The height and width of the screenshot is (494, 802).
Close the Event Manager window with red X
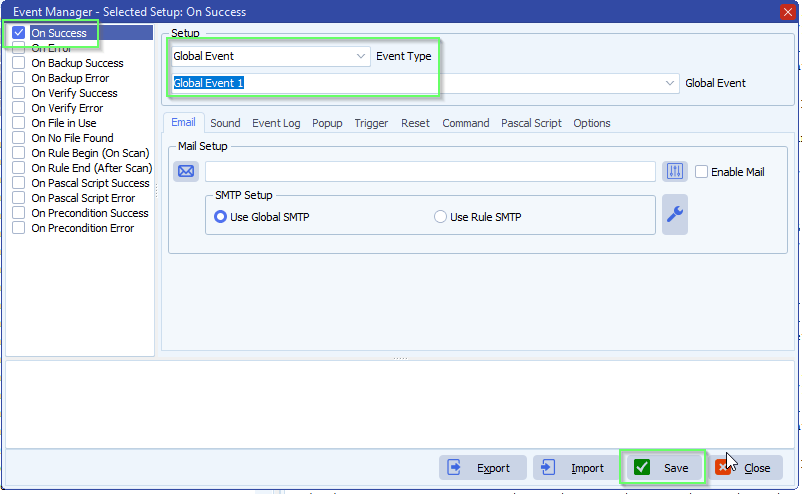click(788, 12)
